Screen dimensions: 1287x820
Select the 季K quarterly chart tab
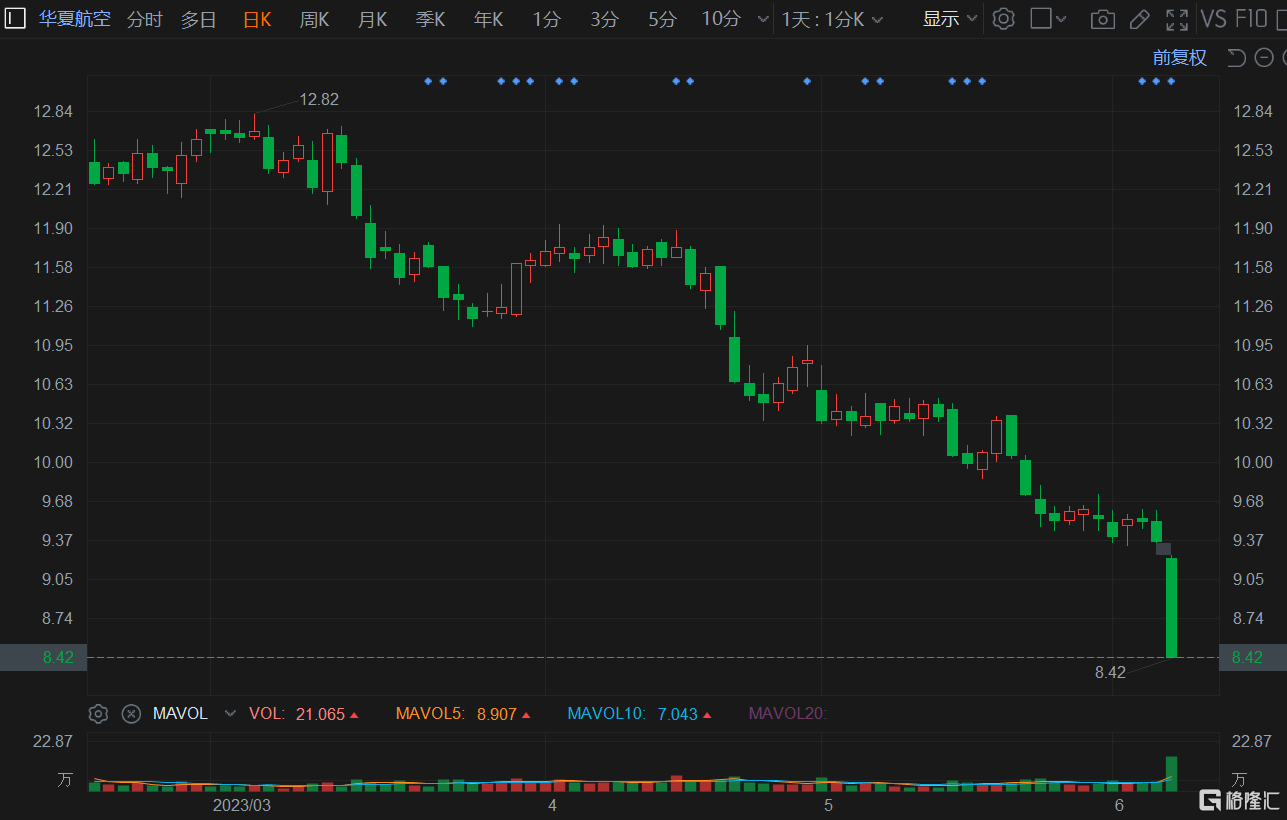pyautogui.click(x=431, y=19)
